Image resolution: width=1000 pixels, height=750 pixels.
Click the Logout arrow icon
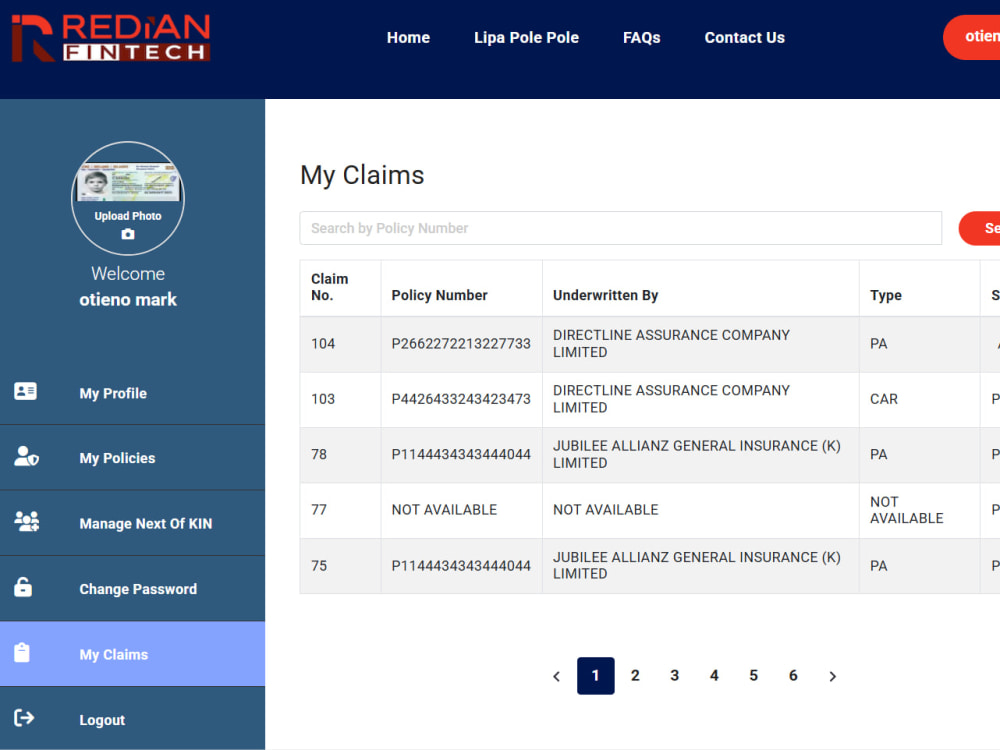24,717
